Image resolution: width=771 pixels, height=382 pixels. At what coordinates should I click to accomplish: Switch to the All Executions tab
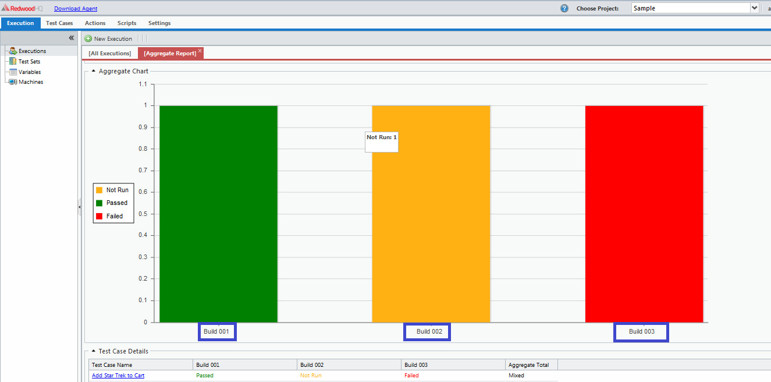click(x=110, y=53)
